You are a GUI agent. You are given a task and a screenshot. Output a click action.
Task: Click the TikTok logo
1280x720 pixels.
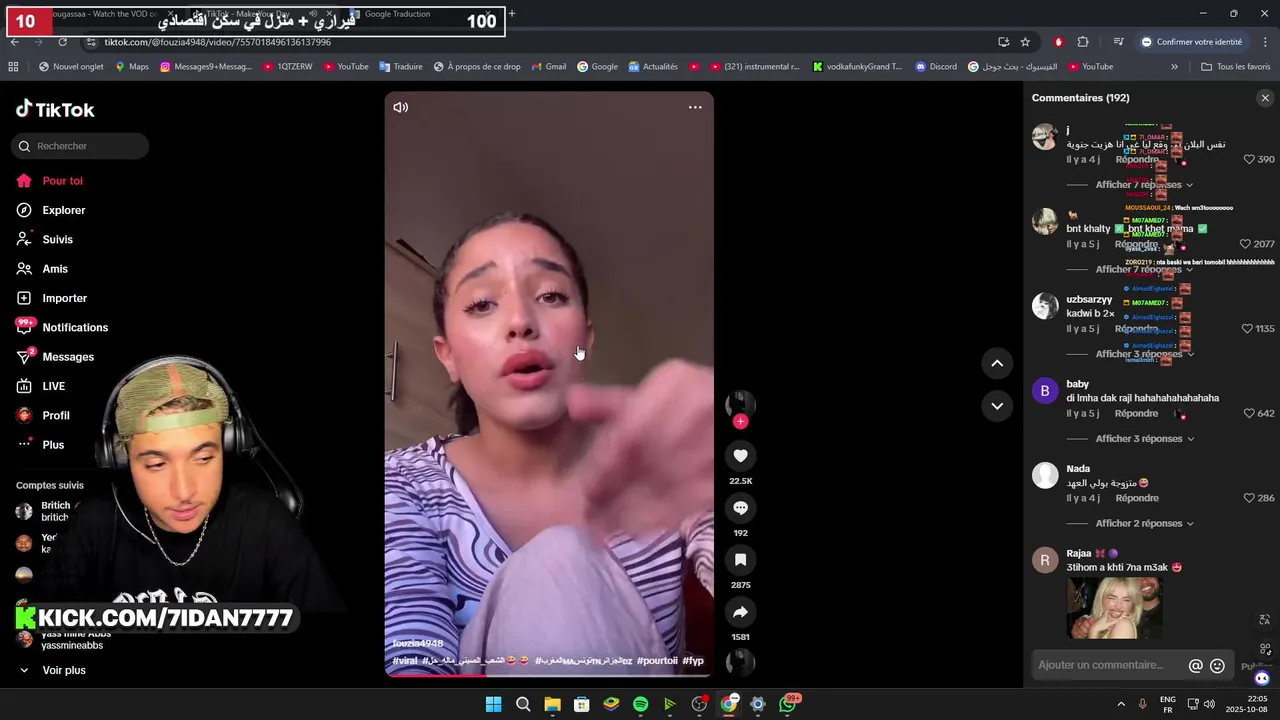click(x=55, y=109)
